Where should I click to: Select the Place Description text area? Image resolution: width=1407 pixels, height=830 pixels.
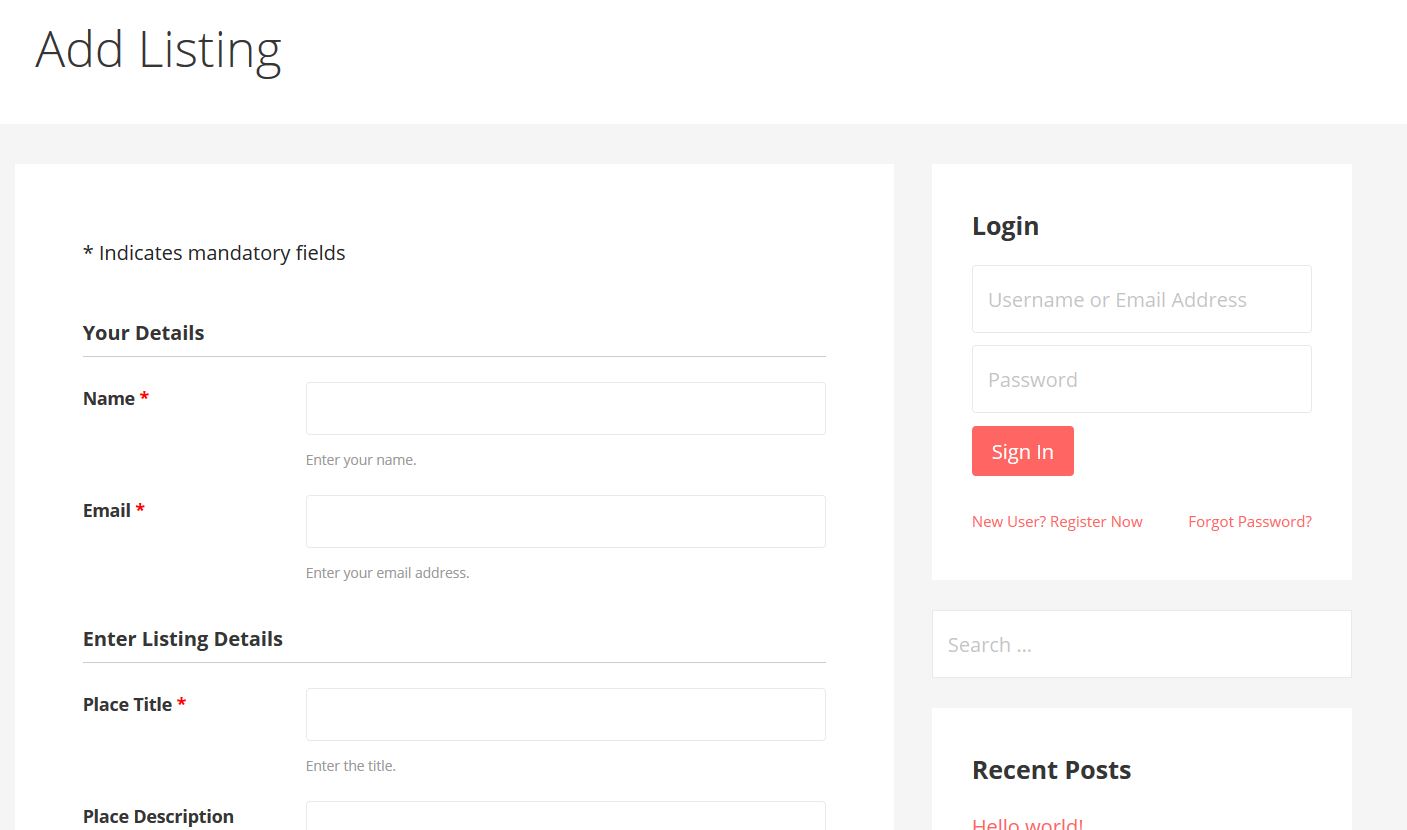point(565,816)
